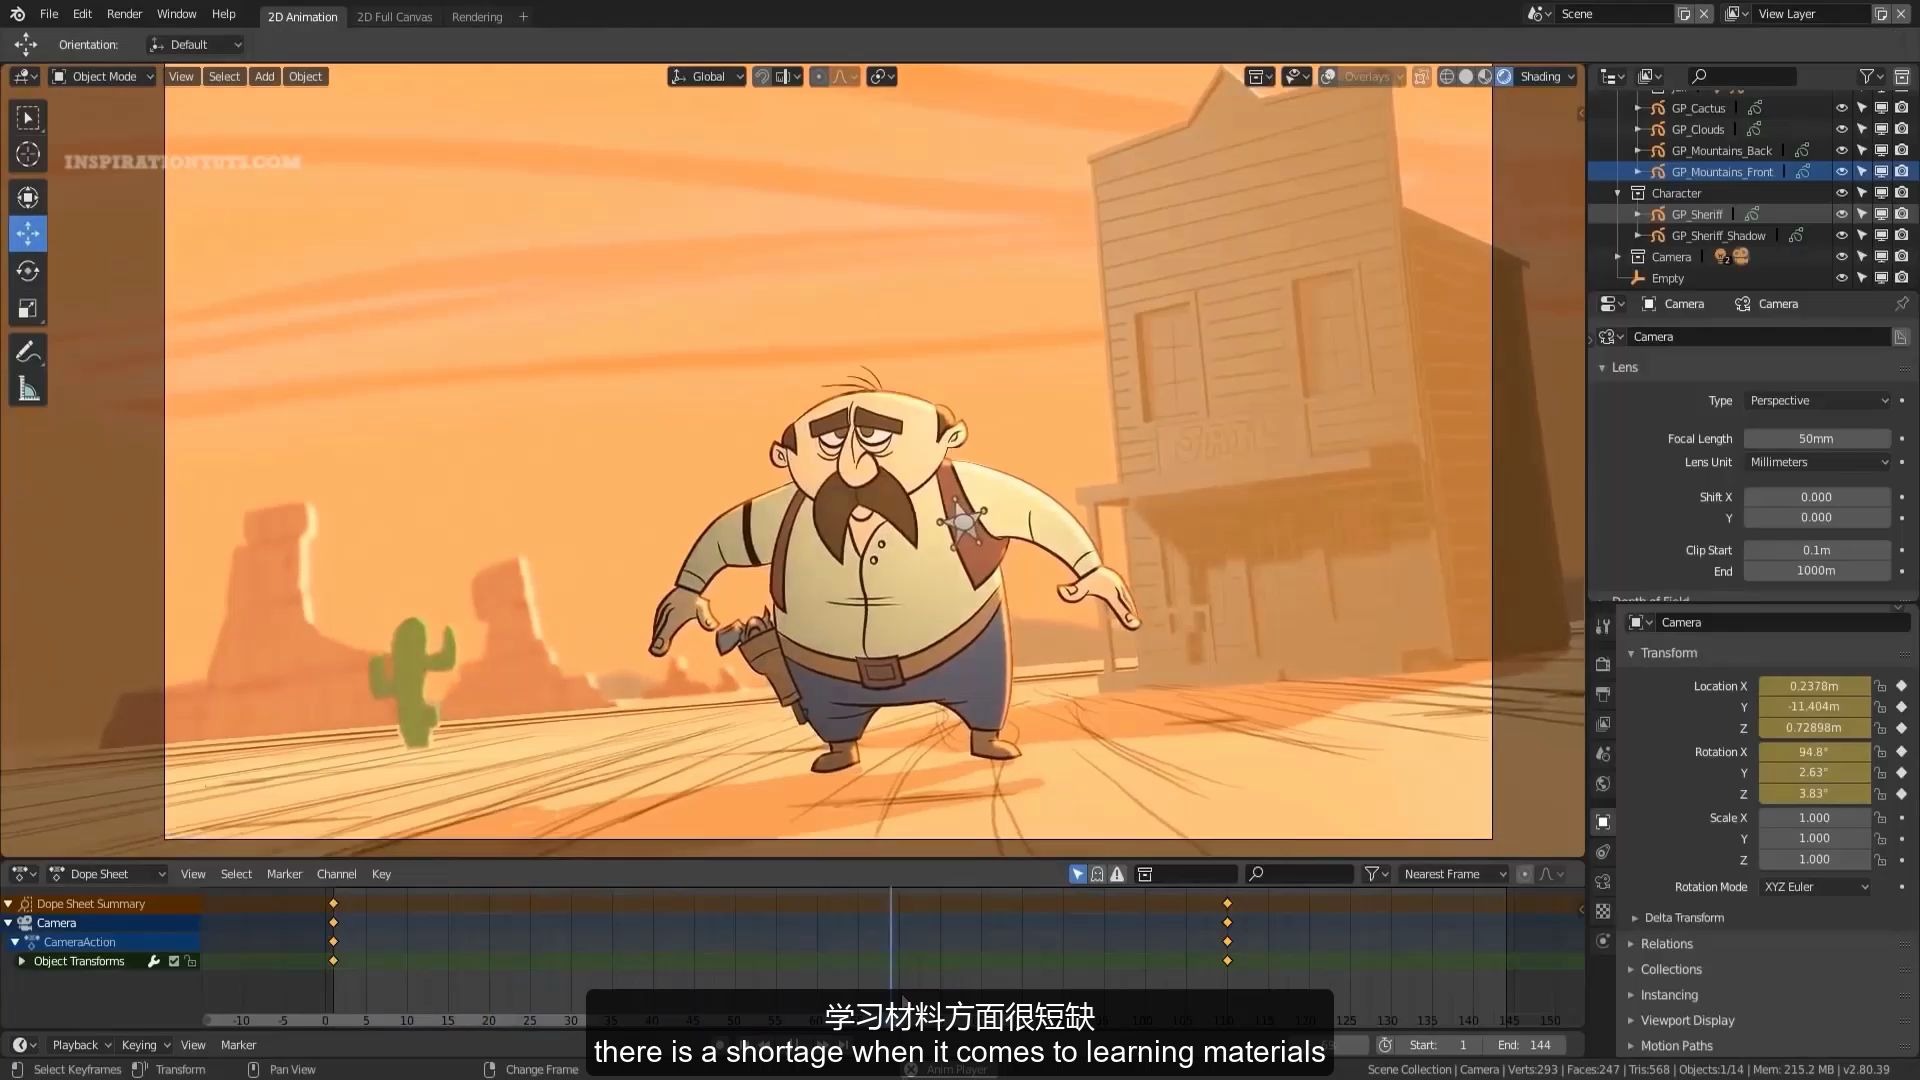The height and width of the screenshot is (1080, 1920).
Task: Hide GP_Cactus in the viewport
Action: pyautogui.click(x=1842, y=107)
